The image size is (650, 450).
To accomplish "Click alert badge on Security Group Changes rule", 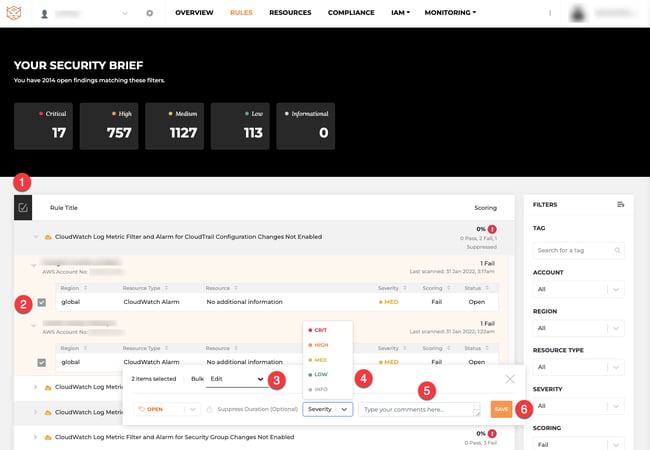I will coord(492,434).
